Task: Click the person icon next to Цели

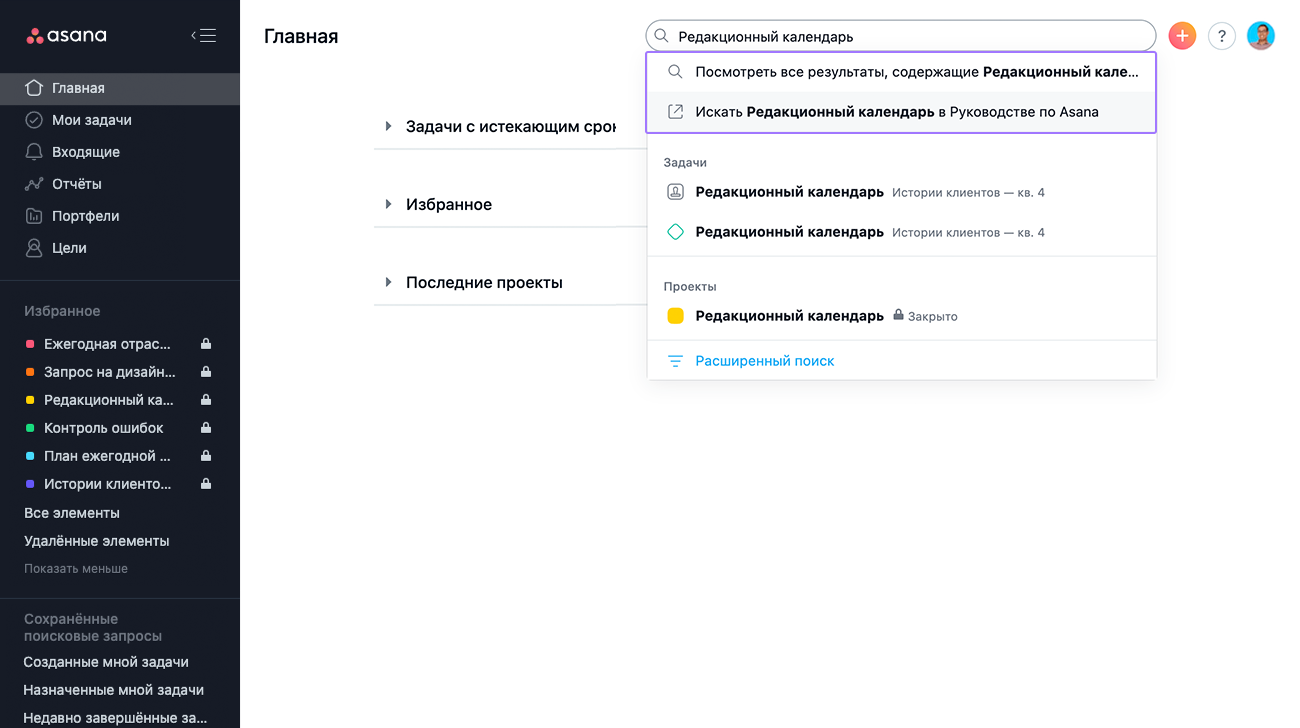Action: coord(34,248)
